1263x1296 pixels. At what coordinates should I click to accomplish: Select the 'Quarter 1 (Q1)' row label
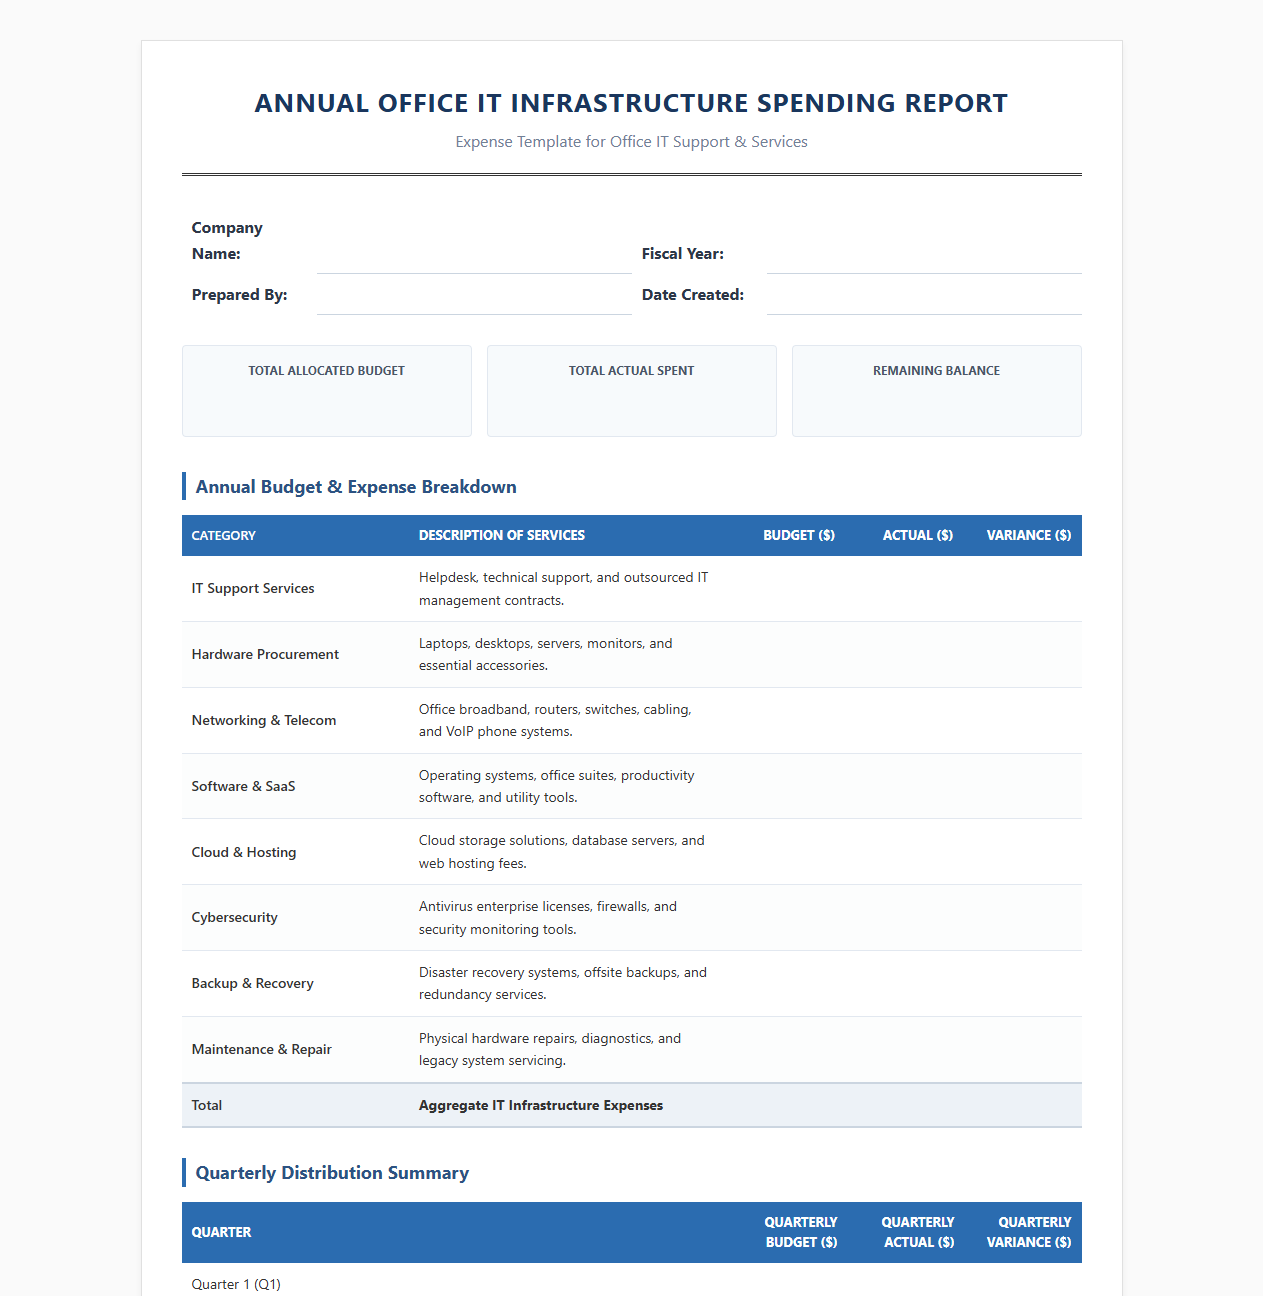click(x=236, y=1285)
